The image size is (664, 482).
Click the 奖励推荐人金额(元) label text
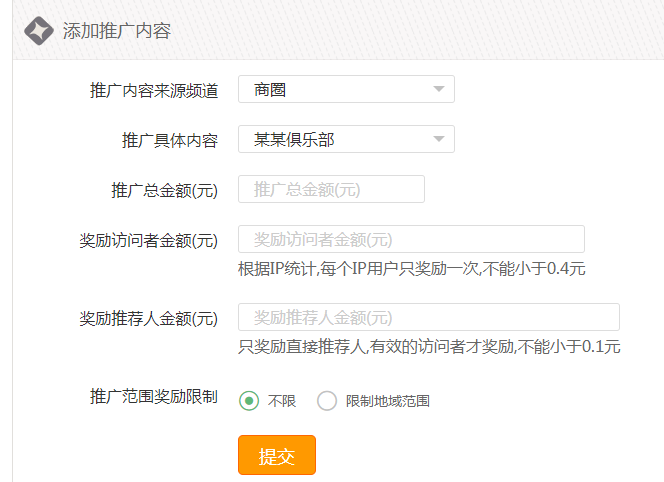click(149, 319)
